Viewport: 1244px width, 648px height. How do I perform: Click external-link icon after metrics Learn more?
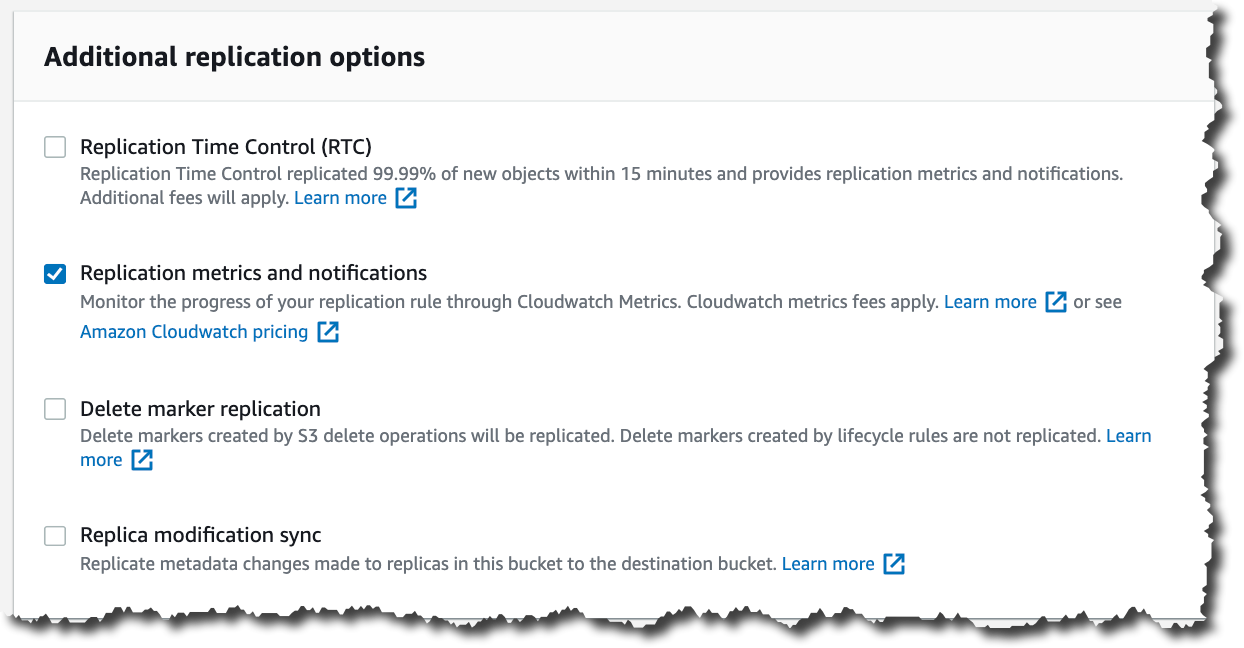1056,302
